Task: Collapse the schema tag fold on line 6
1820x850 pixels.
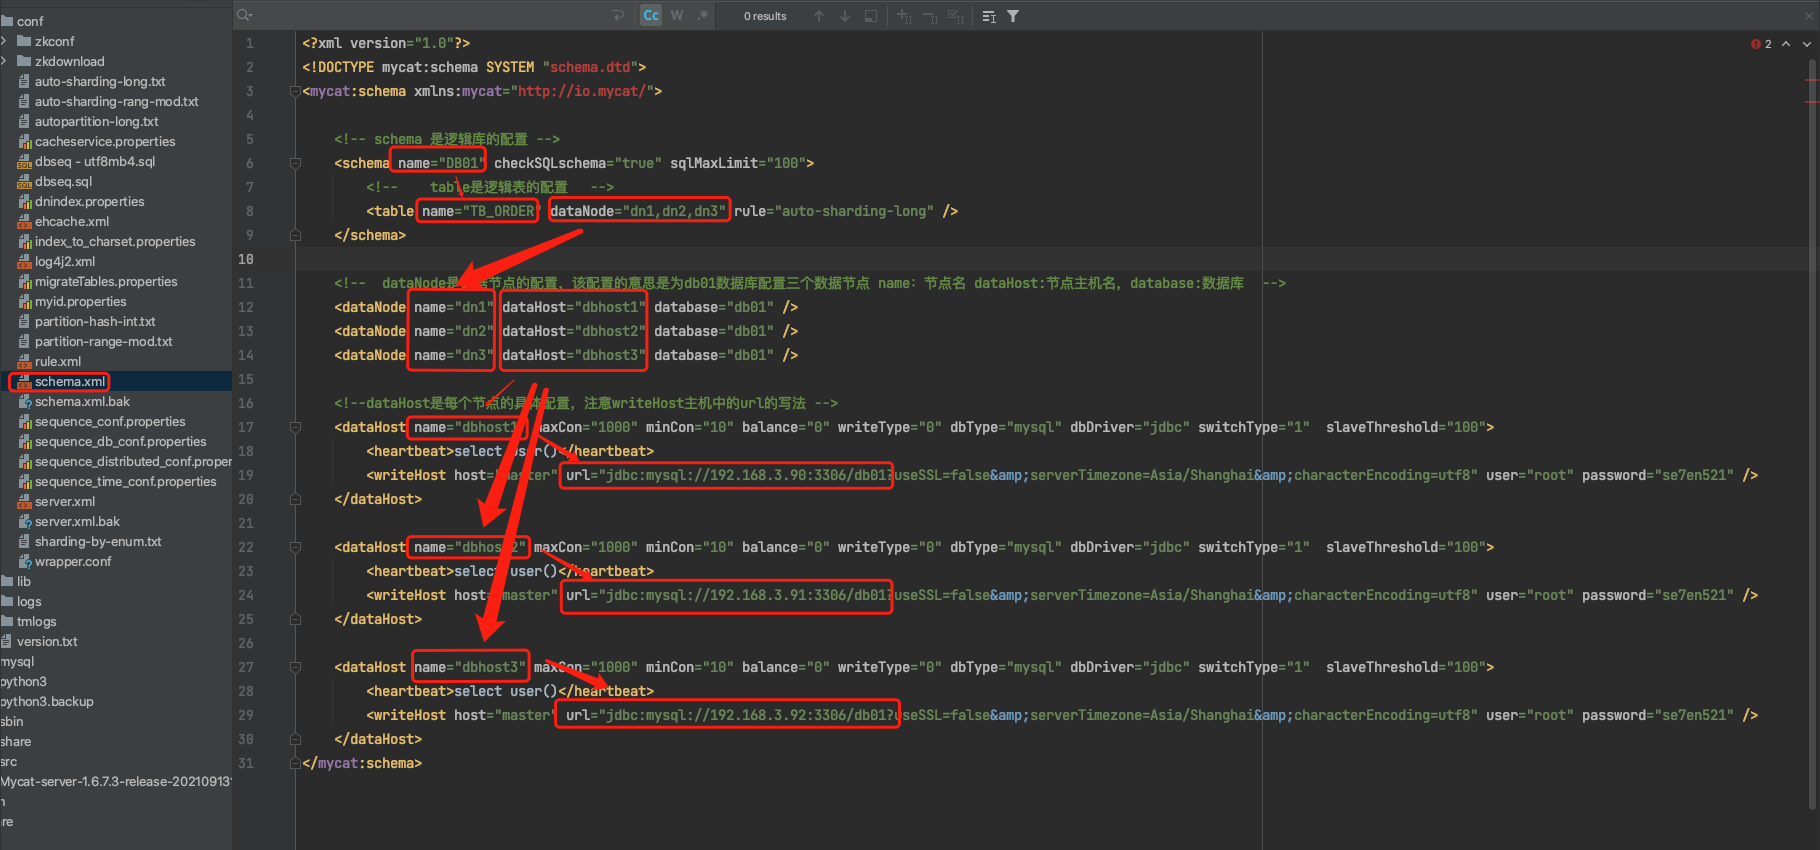Action: point(295,163)
